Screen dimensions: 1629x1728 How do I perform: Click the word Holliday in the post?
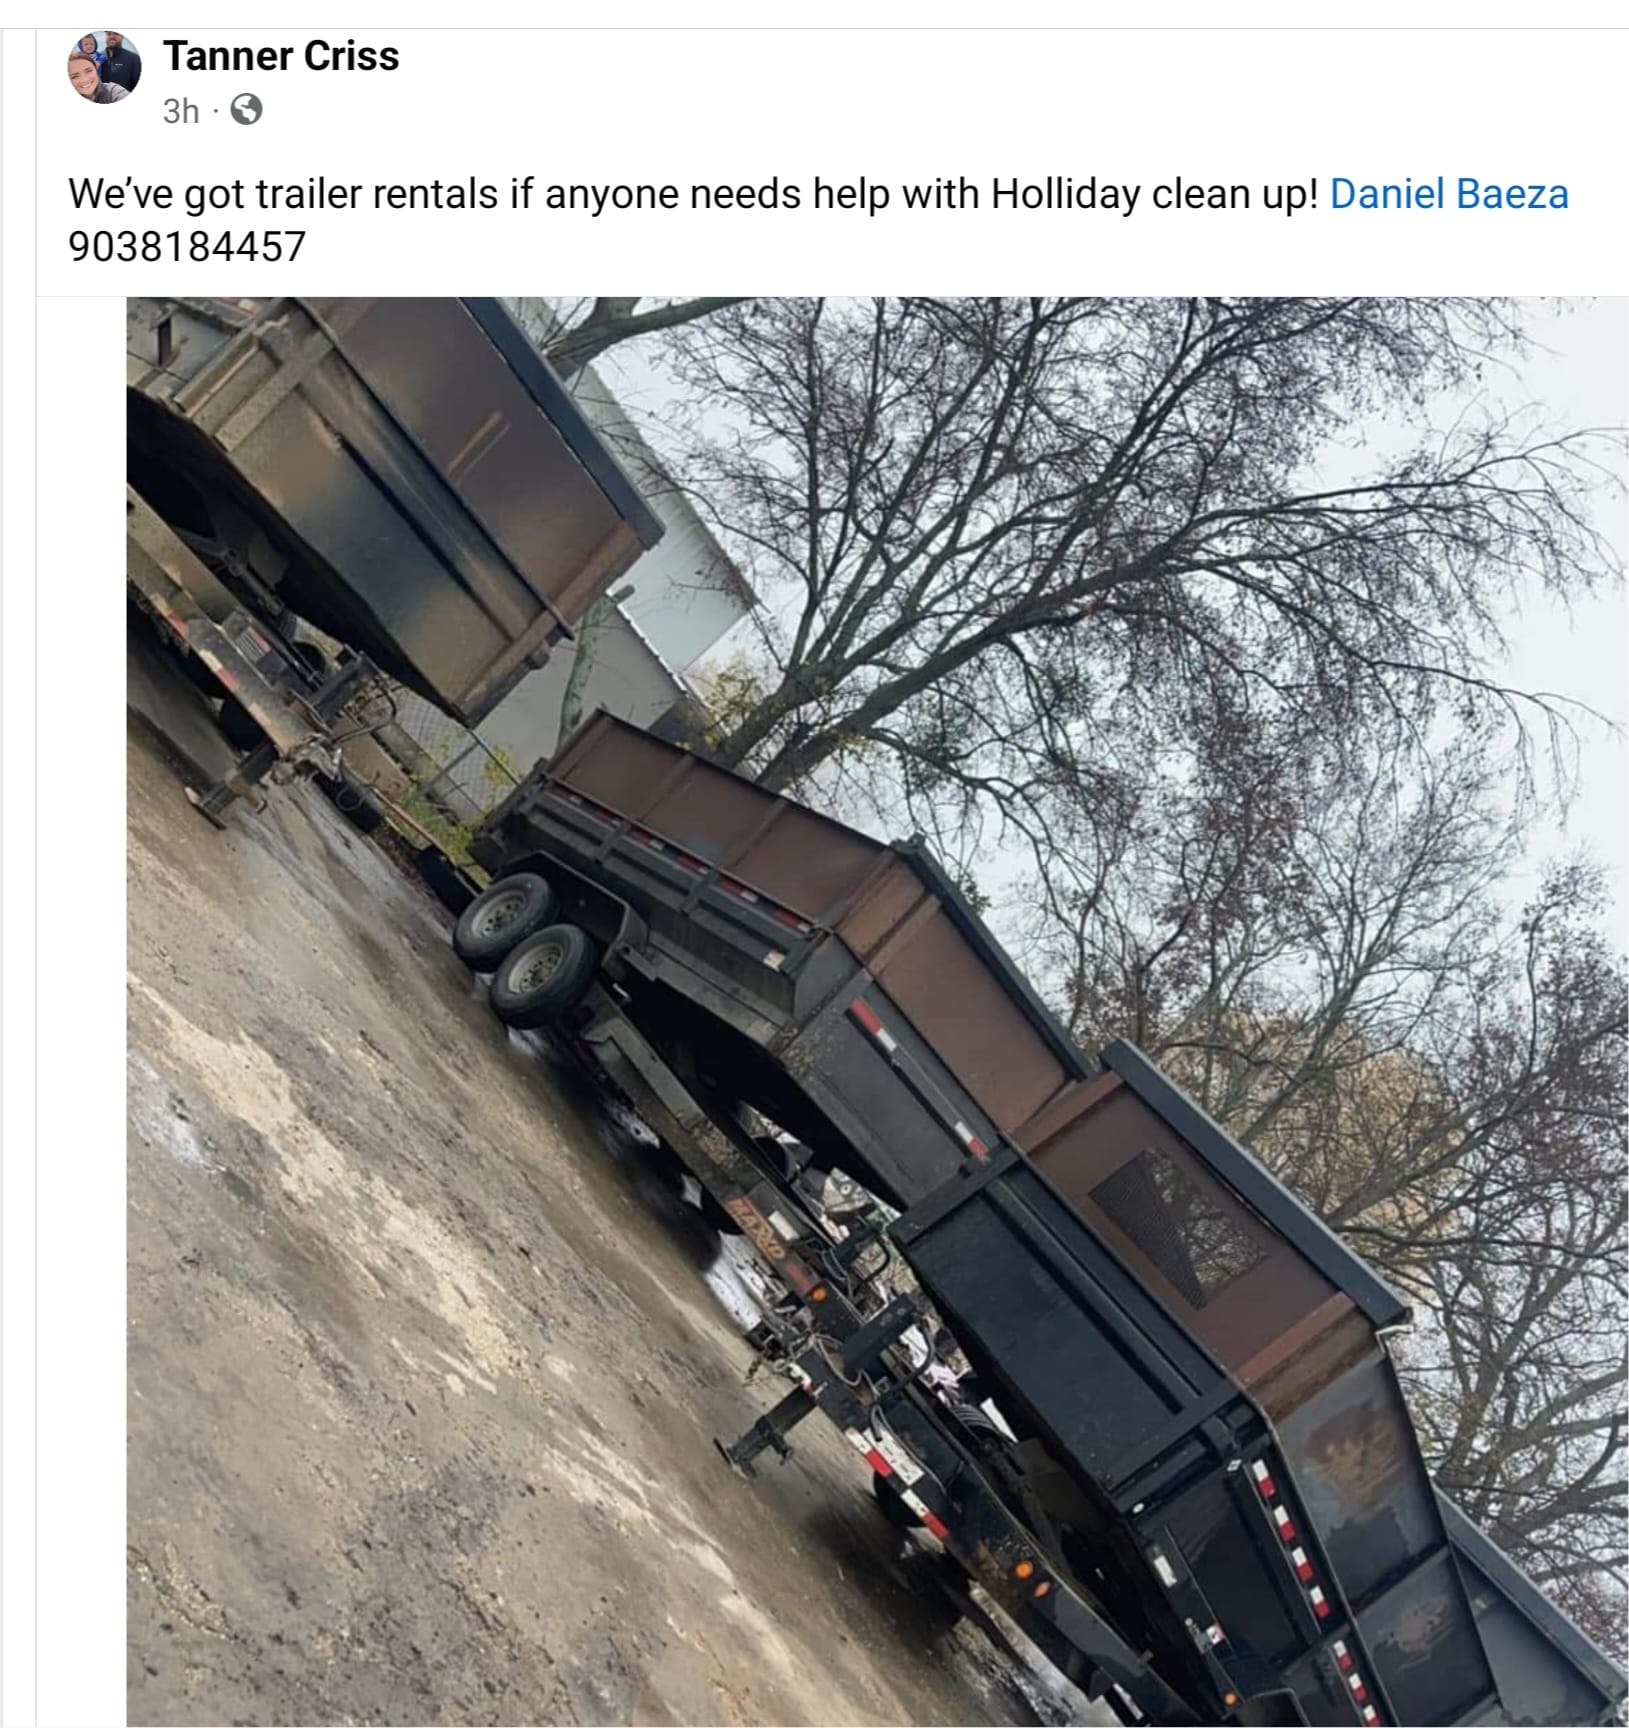[1065, 194]
